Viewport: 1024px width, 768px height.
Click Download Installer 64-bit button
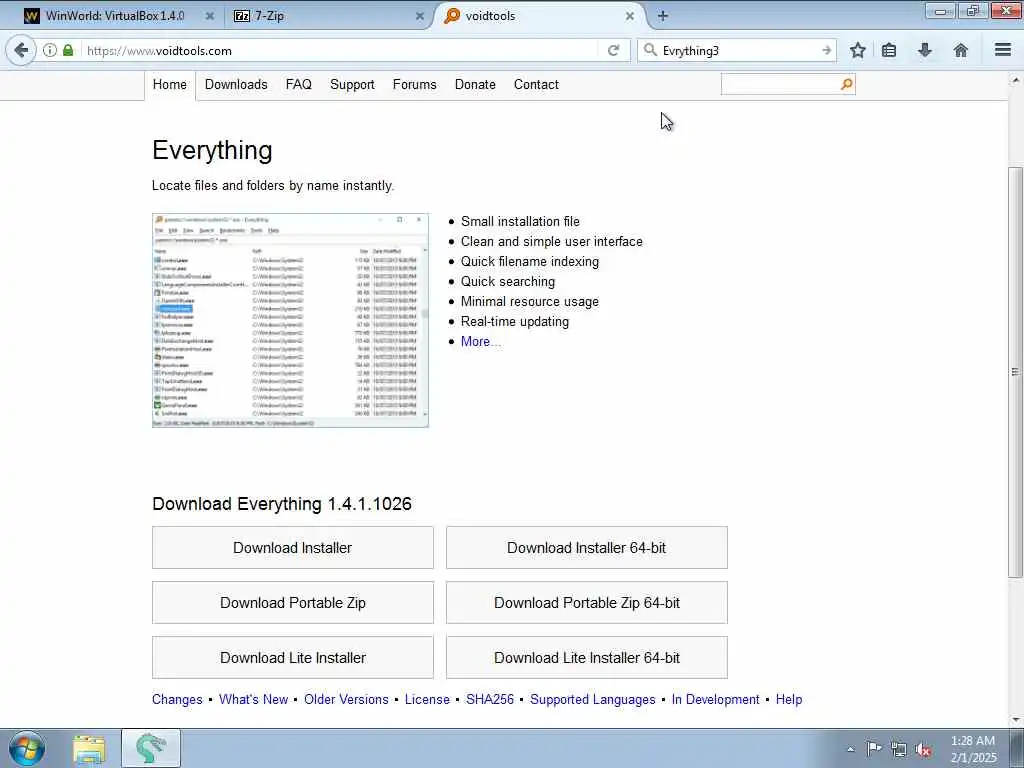(x=586, y=548)
